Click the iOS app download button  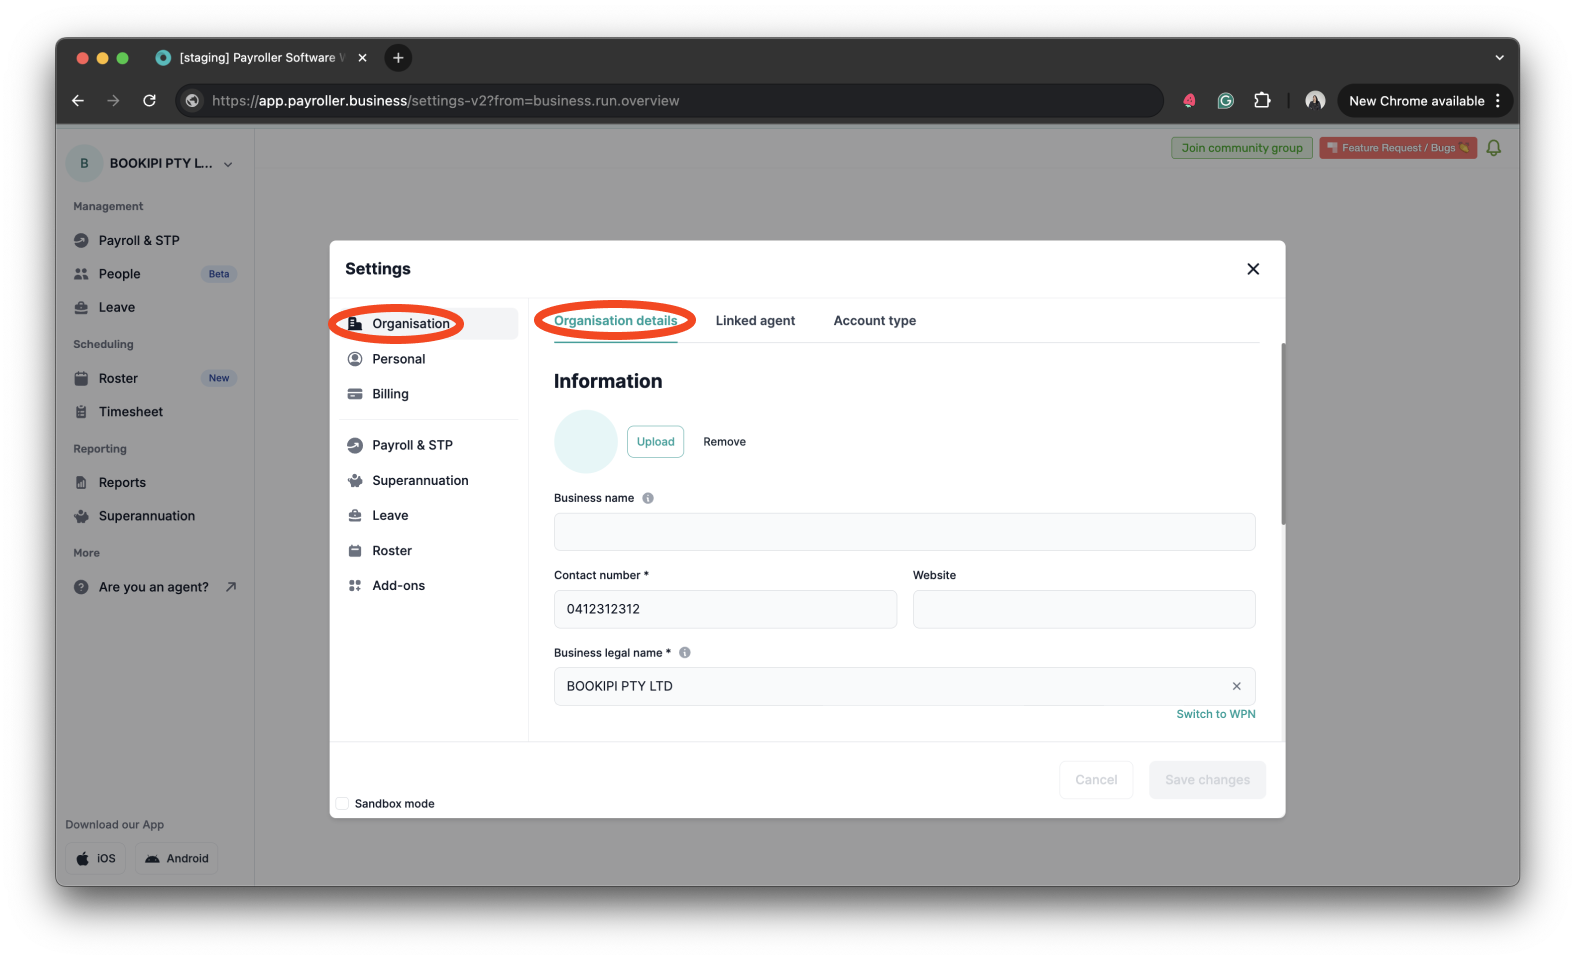(96, 858)
